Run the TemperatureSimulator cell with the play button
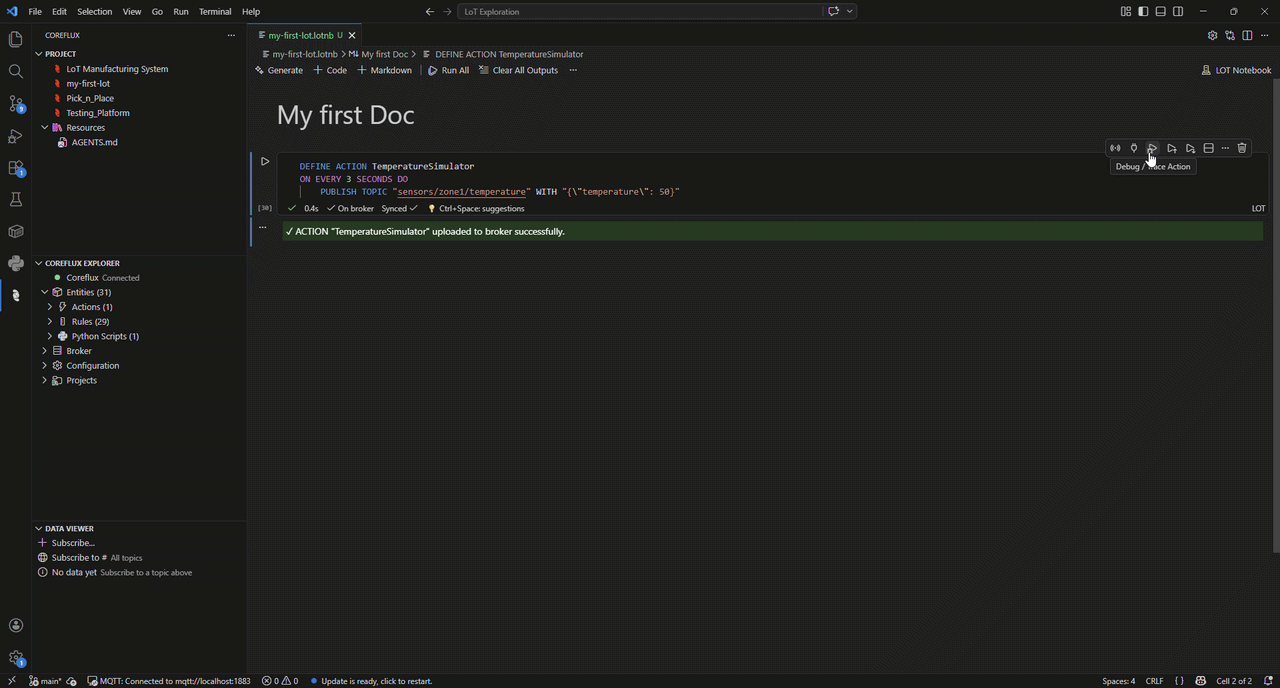The width and height of the screenshot is (1280, 688). [x=264, y=161]
